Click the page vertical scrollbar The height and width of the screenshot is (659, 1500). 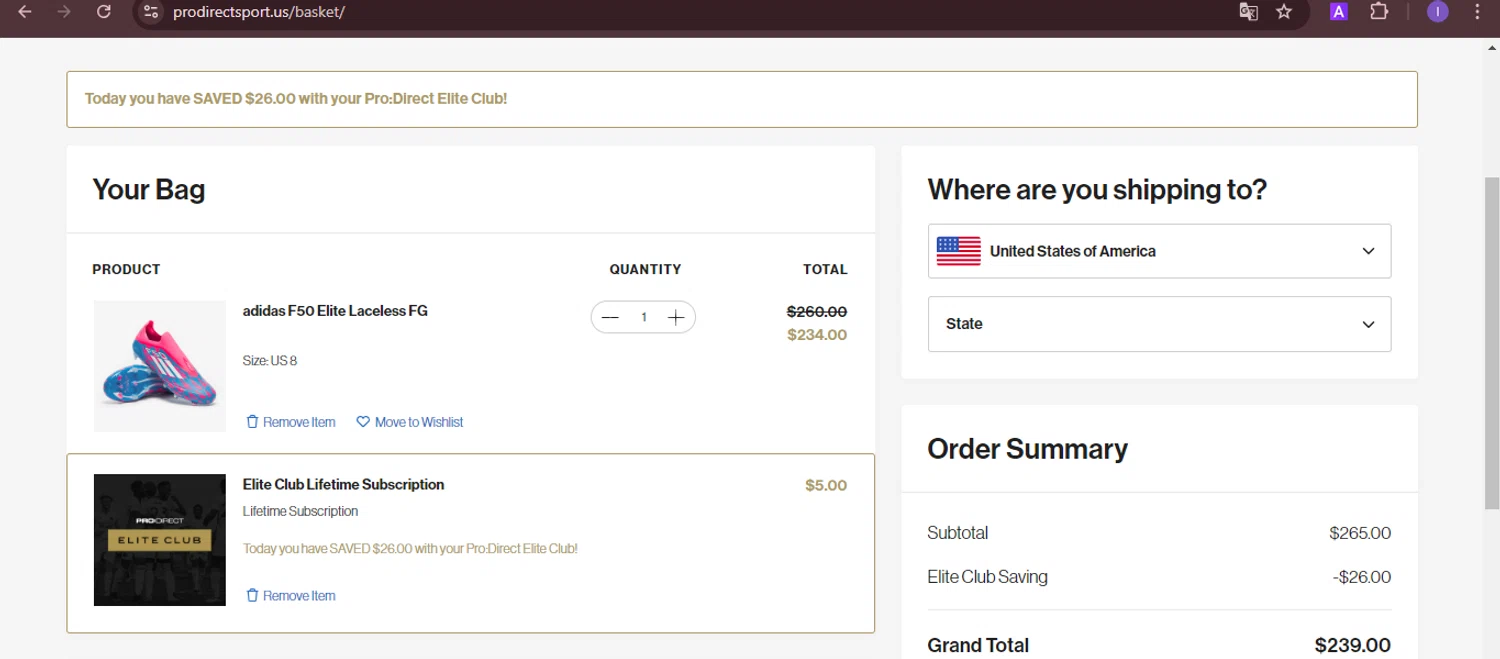(x=1492, y=340)
